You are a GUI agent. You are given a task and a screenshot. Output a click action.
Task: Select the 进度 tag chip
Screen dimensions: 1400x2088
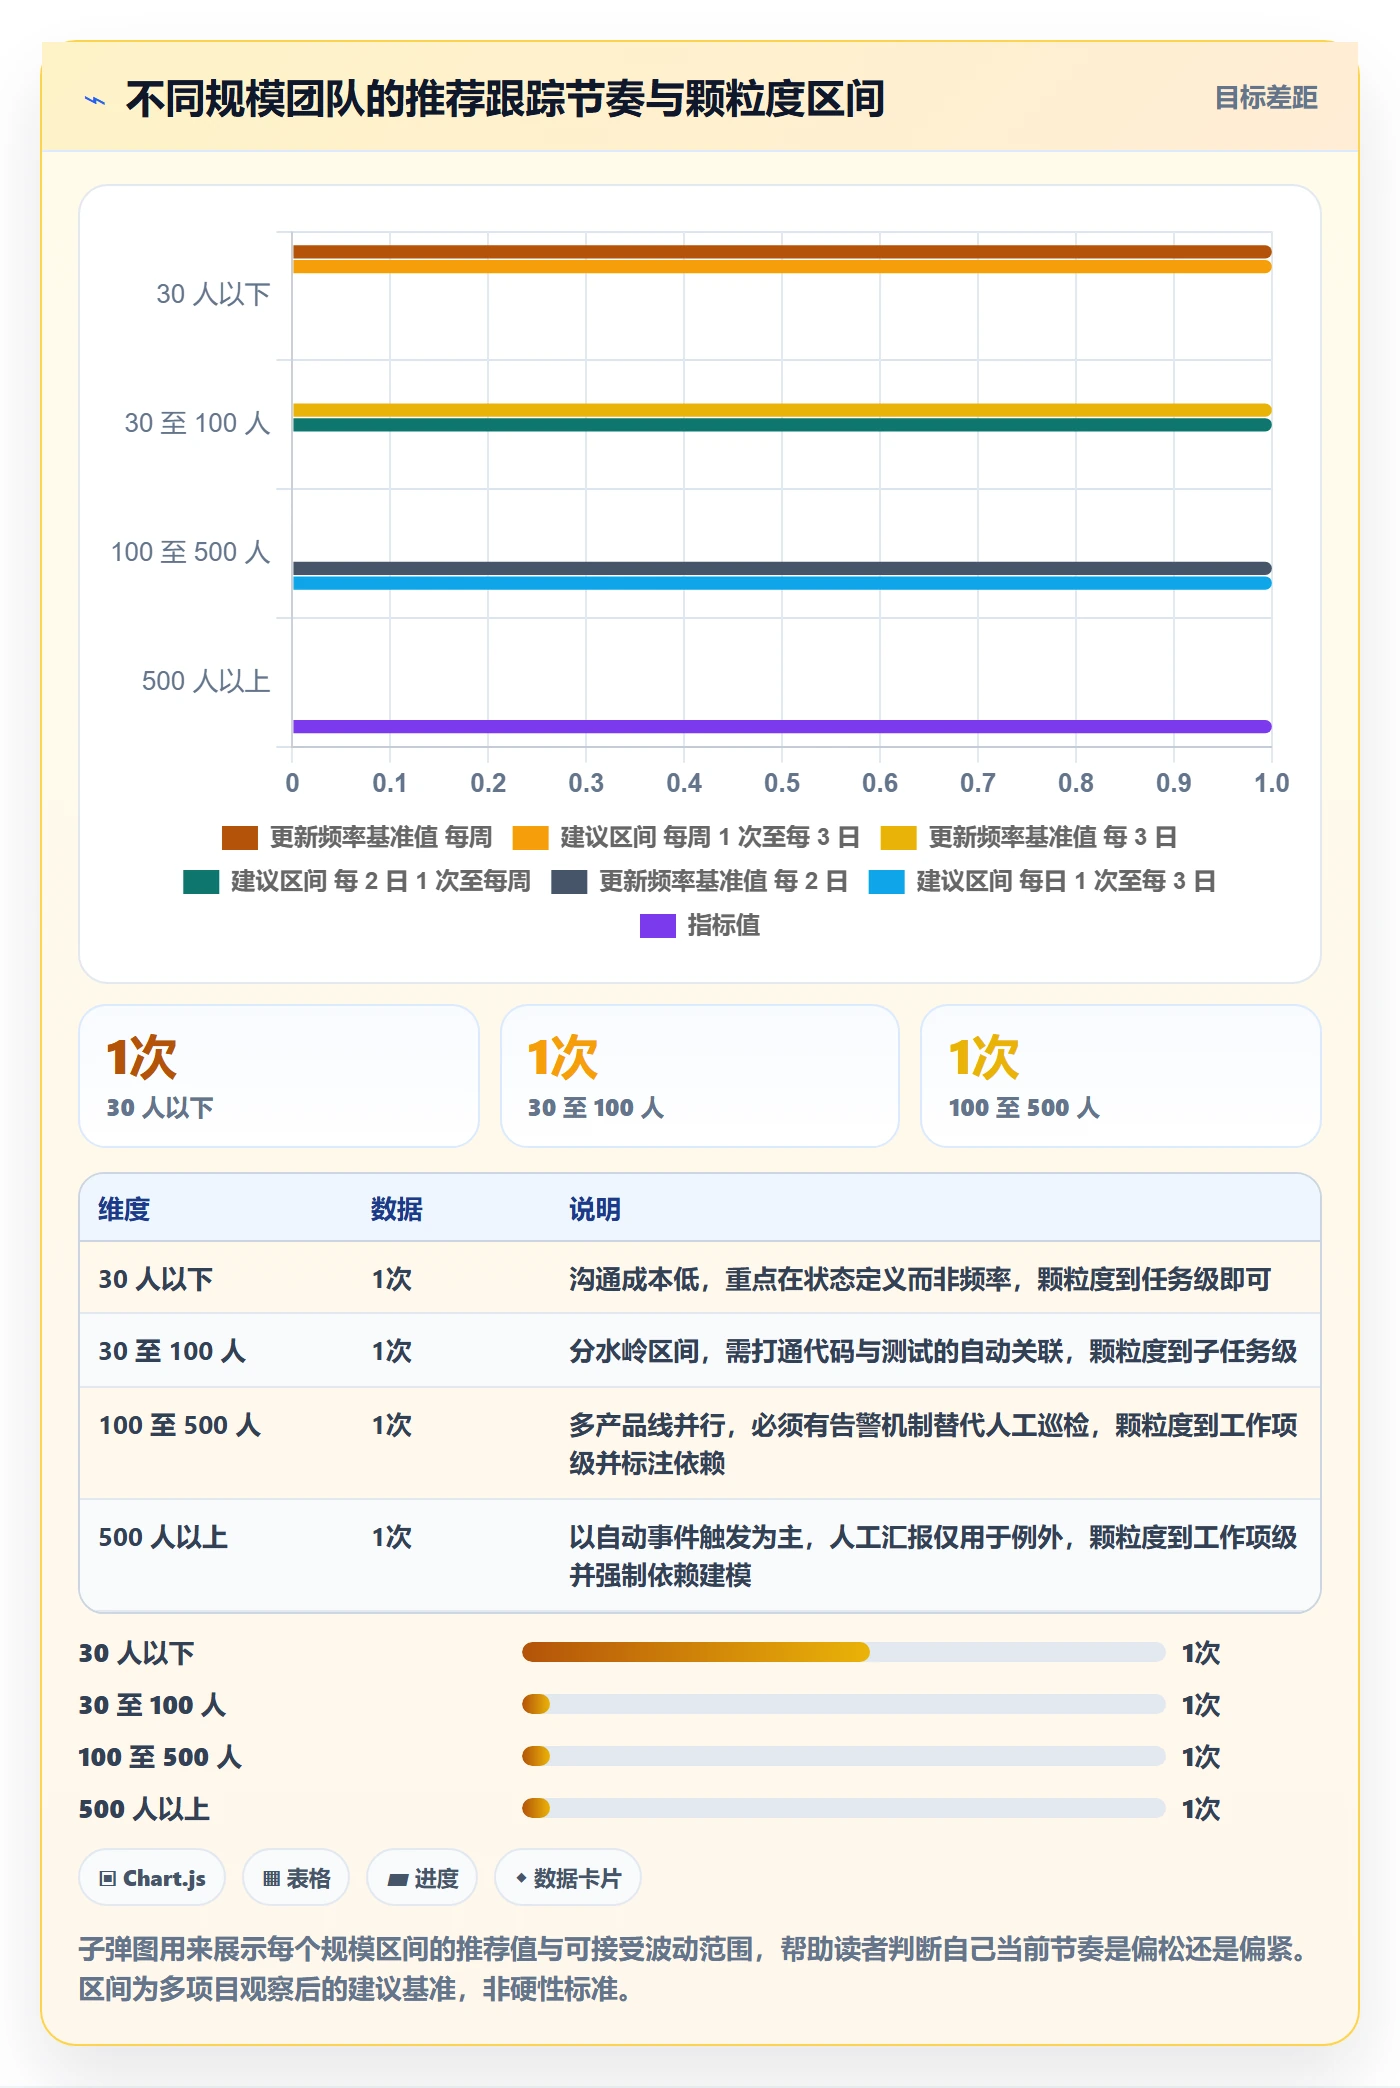click(x=422, y=1878)
